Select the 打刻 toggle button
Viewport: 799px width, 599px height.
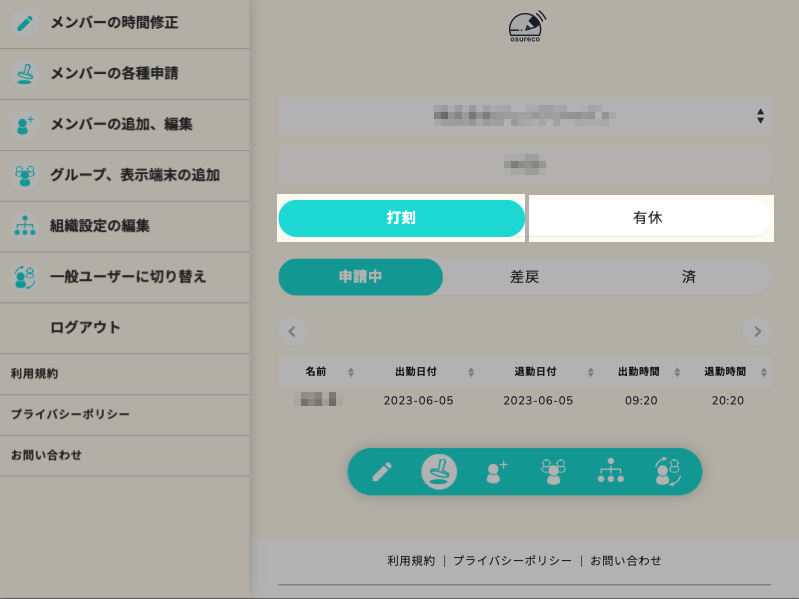pos(401,218)
